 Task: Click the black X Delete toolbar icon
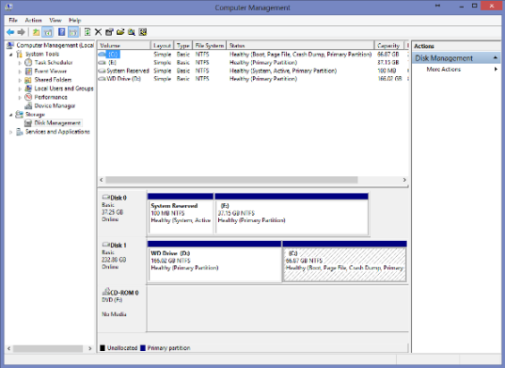coord(98,32)
